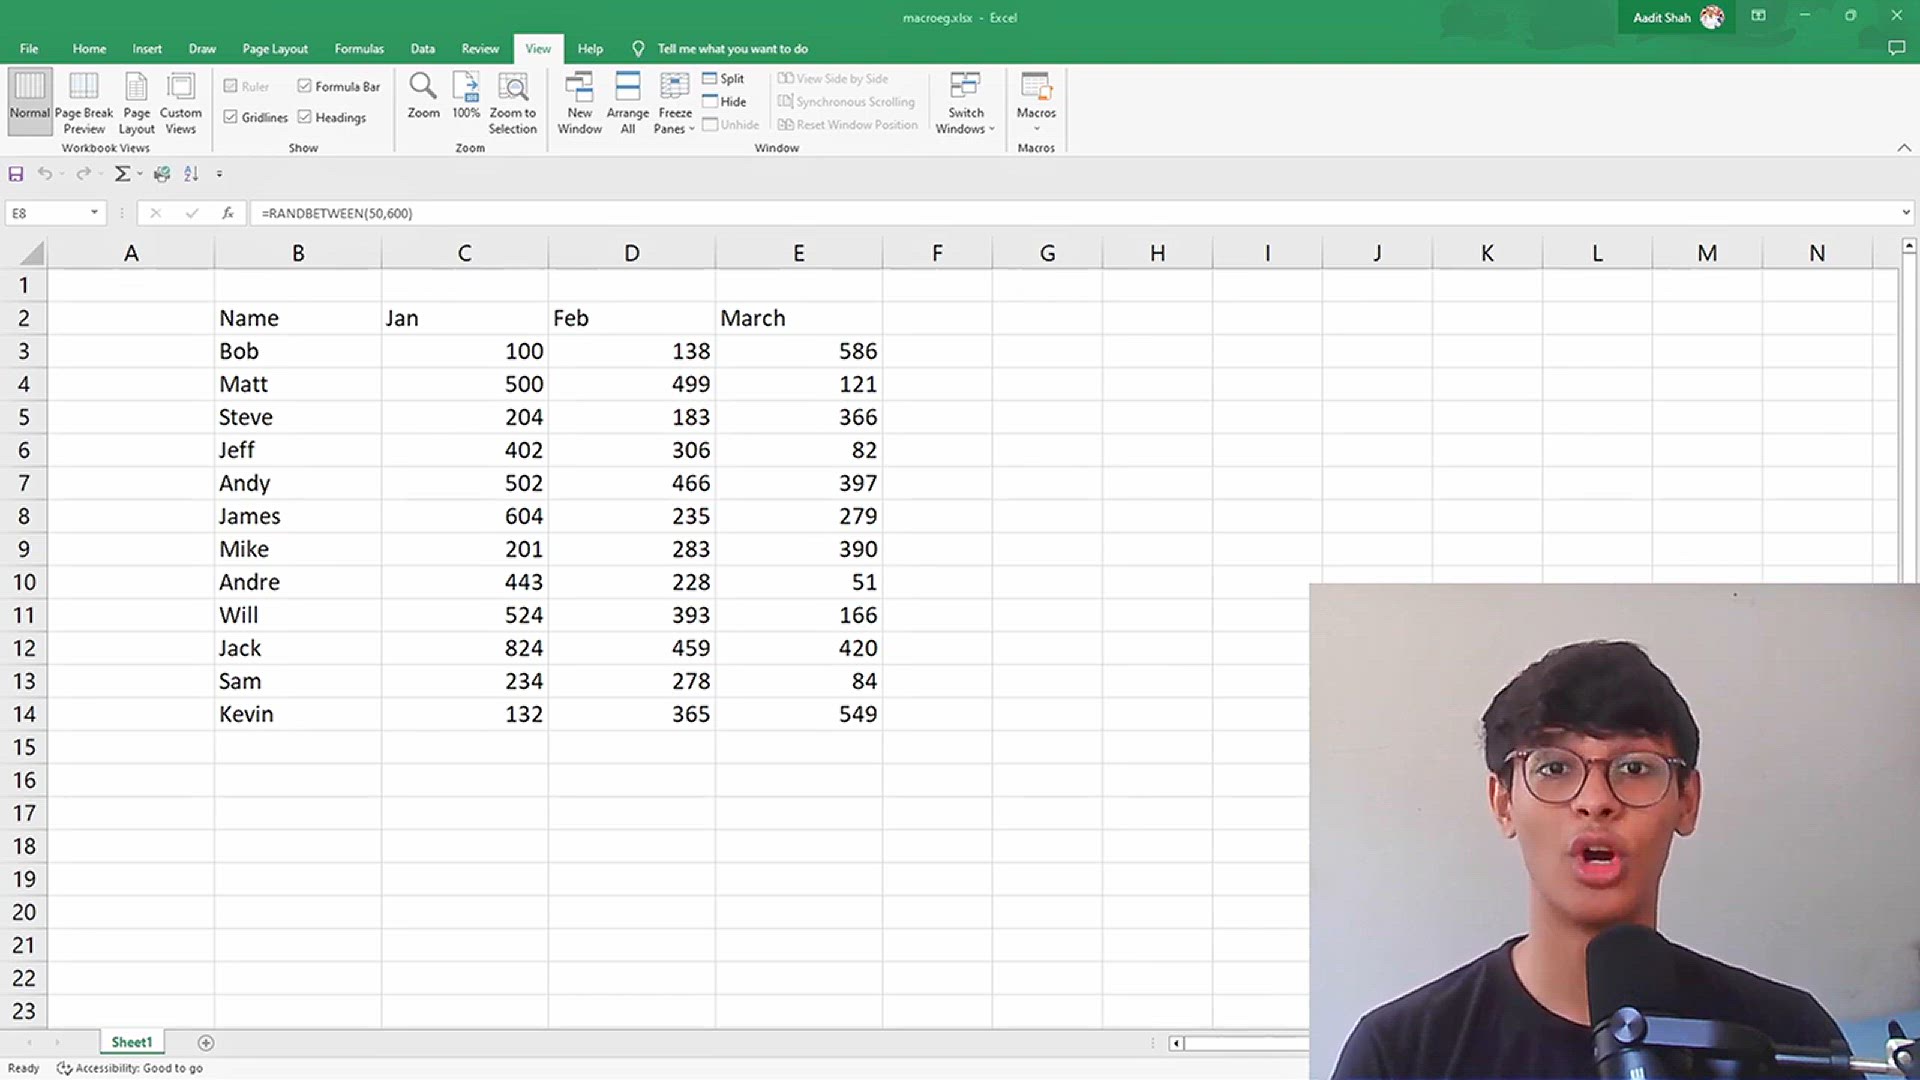Click View Side by Side
Viewport: 1920px width, 1080px height.
(x=833, y=78)
